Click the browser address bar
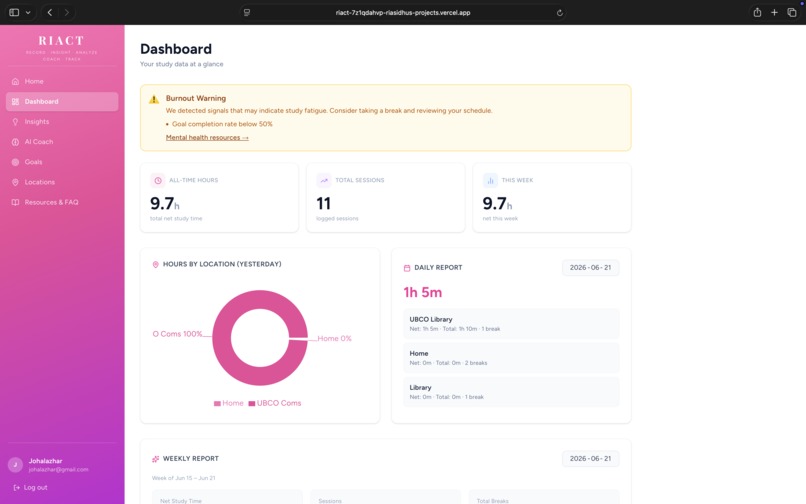This screenshot has width=806, height=504. (x=403, y=12)
